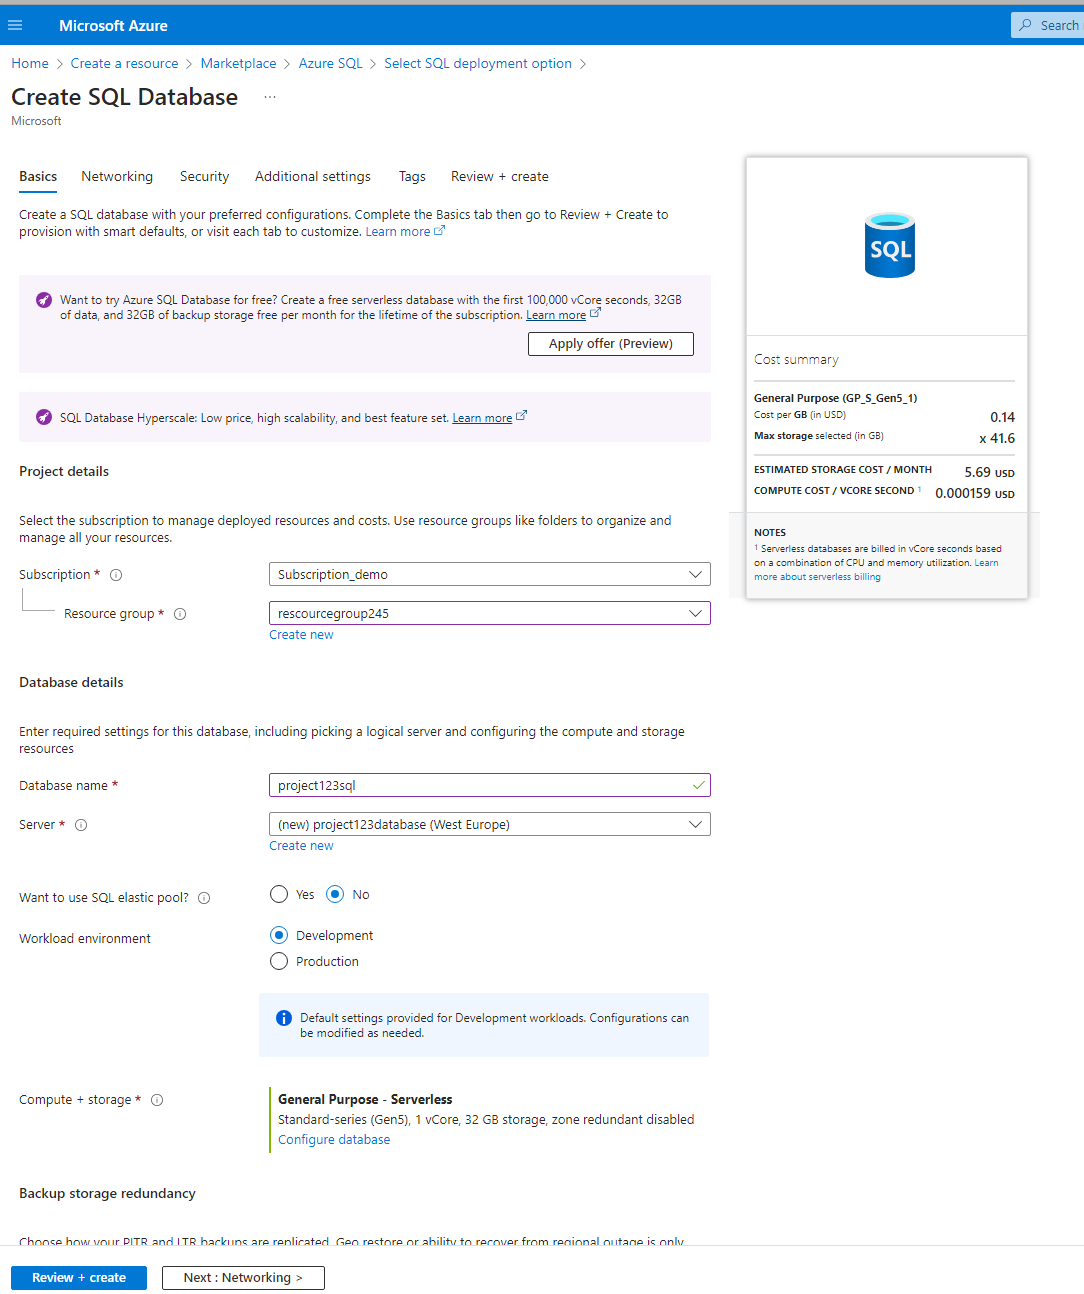Click the SQL database icon in the cost summary
Viewport: 1084px width, 1294px height.
pos(888,245)
